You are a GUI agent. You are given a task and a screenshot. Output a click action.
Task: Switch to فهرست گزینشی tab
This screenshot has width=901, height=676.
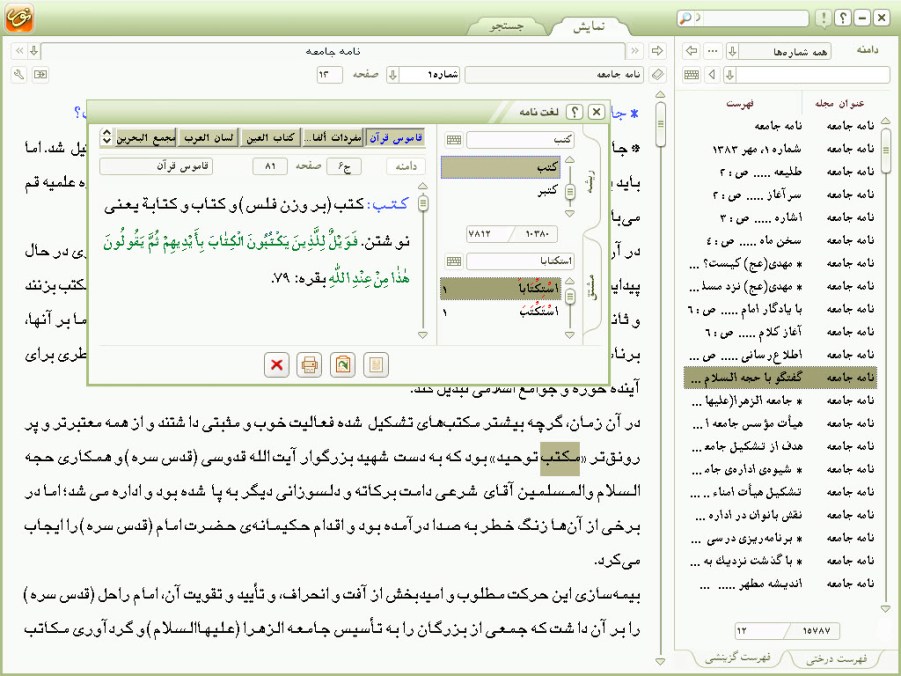click(738, 658)
